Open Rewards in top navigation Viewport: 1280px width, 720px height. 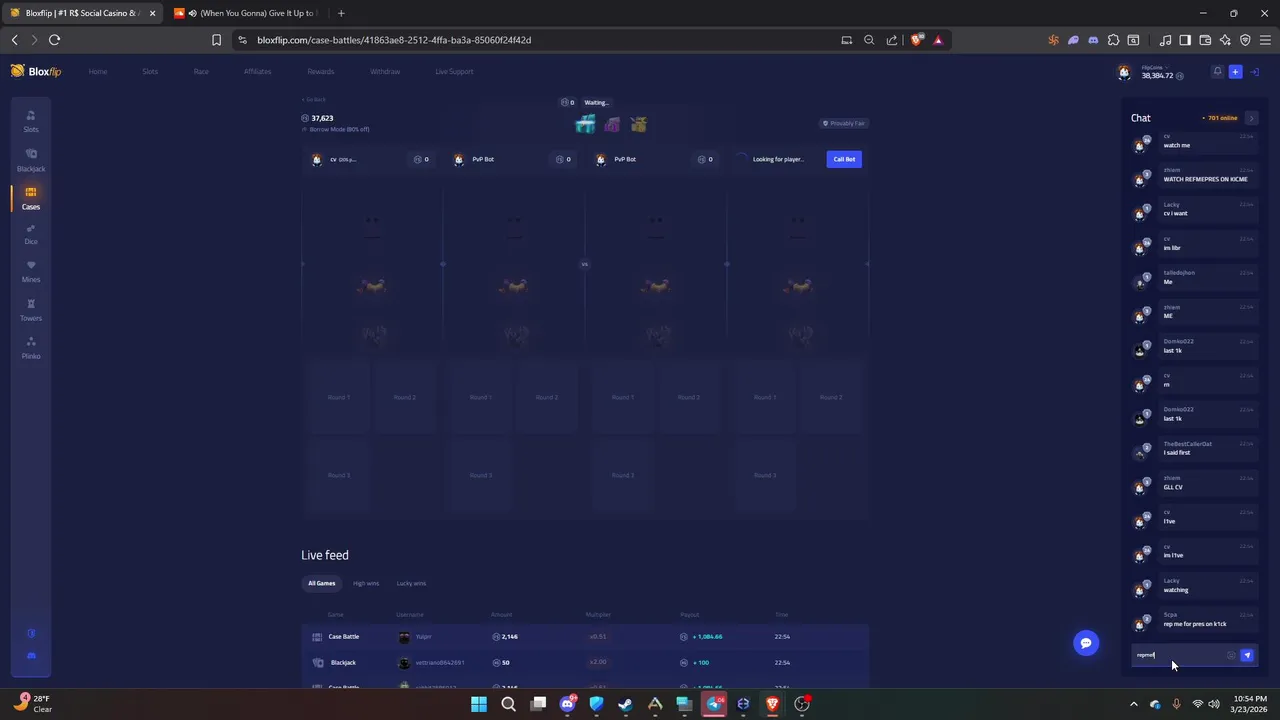tap(321, 72)
